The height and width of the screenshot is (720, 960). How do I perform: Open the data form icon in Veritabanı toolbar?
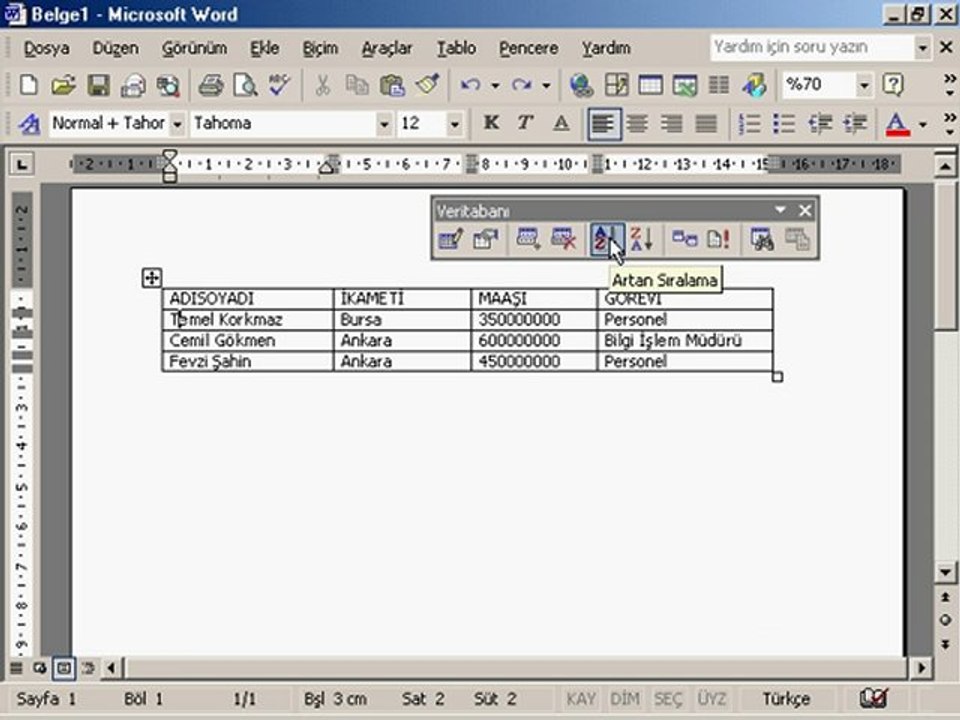(x=451, y=239)
